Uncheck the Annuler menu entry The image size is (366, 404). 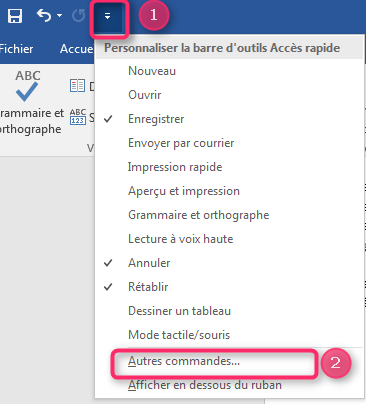click(x=229, y=263)
